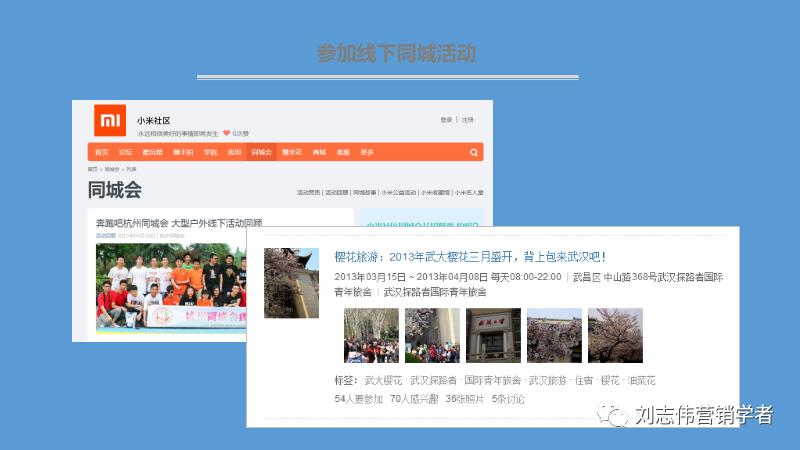The image size is (800, 450).
Task: Open the third photo of the gate entrance
Action: tap(493, 335)
